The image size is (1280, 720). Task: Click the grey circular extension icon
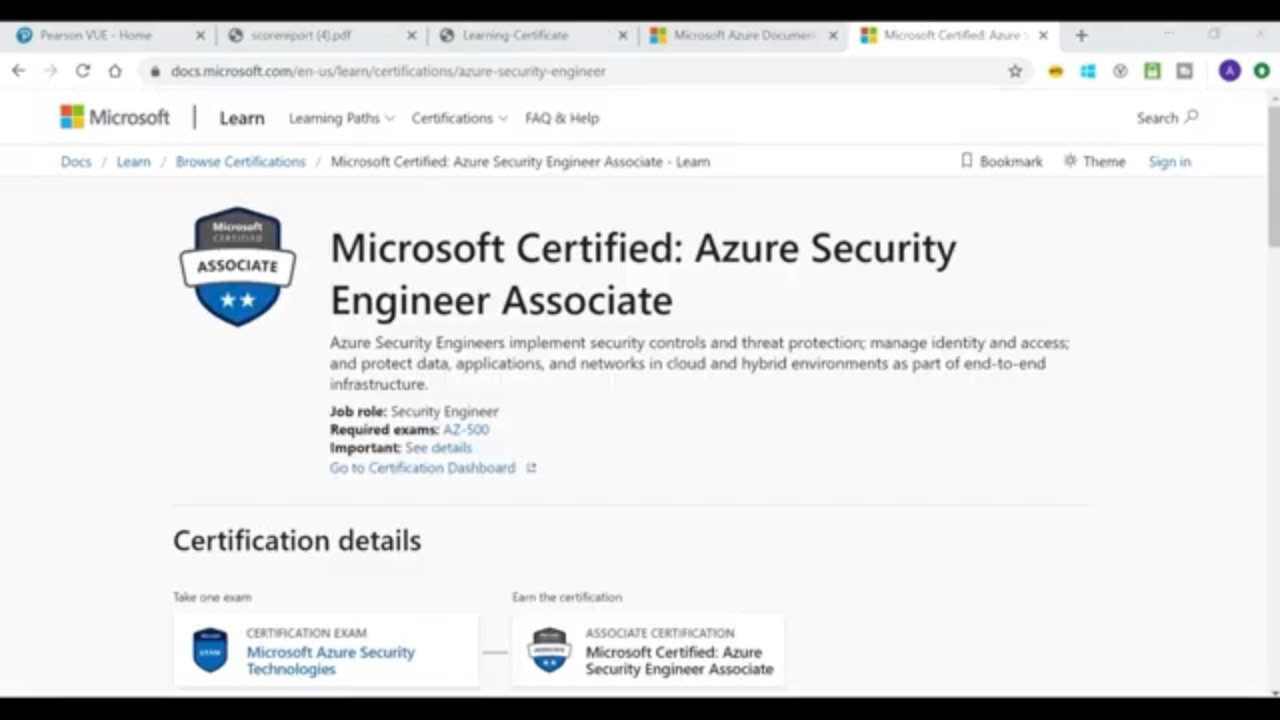tap(1120, 71)
